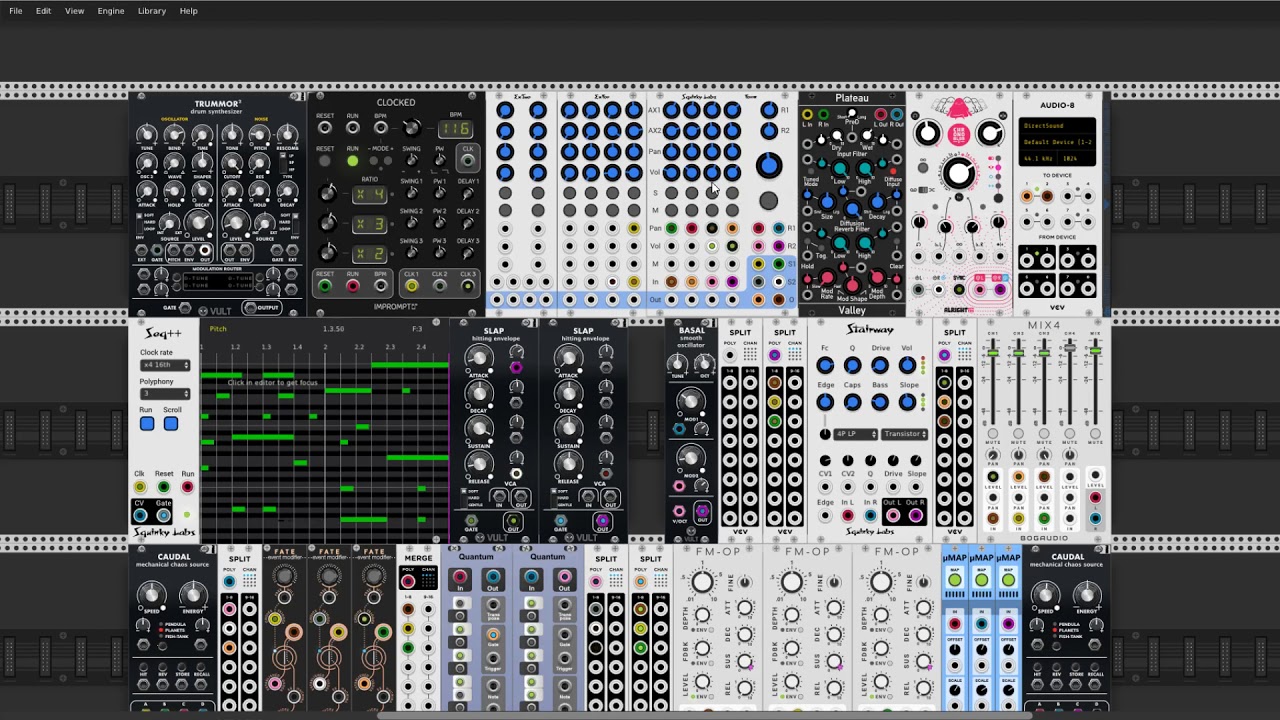
Task: Click the CUTOFF knob on Trummor
Action: [x=232, y=162]
